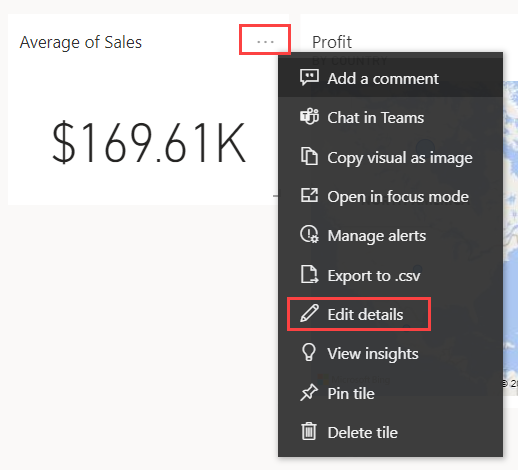Click the pushpin icon

tap(309, 392)
